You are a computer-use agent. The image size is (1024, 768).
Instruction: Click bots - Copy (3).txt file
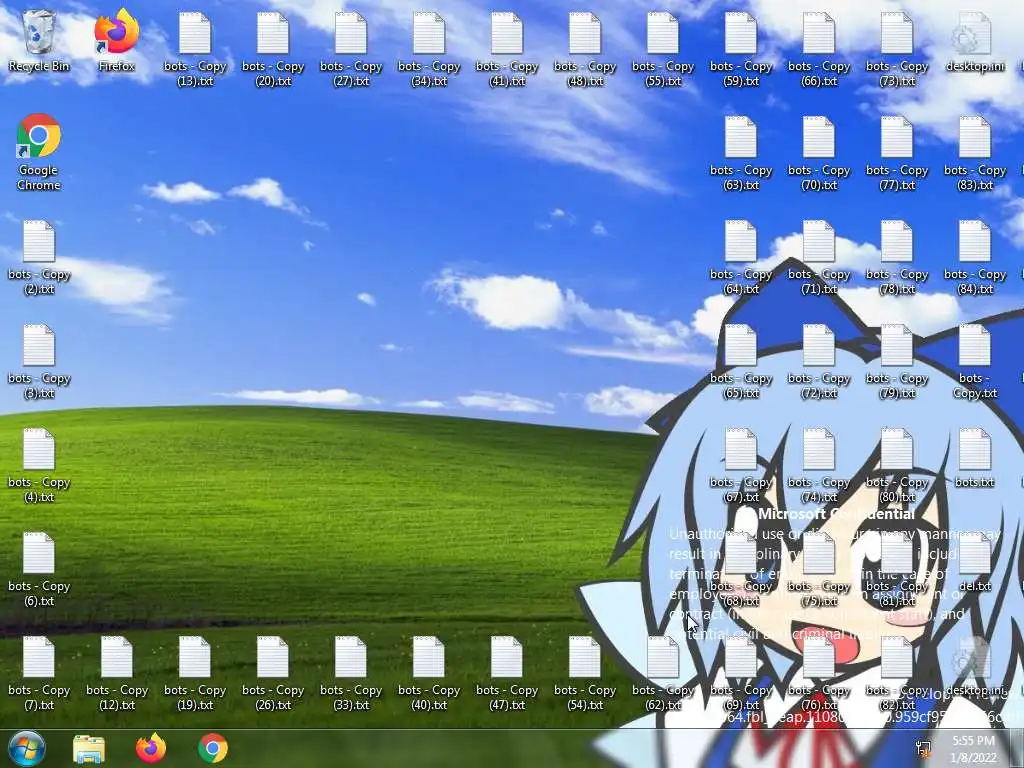(x=39, y=361)
